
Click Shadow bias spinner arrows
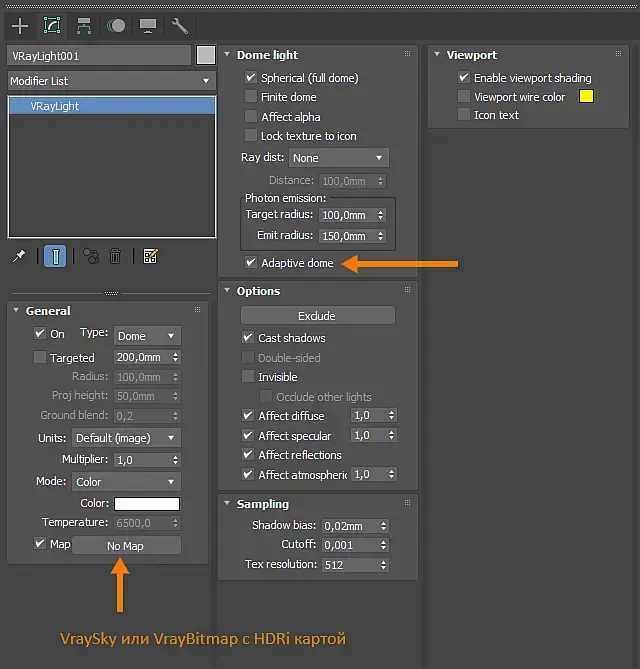(384, 526)
